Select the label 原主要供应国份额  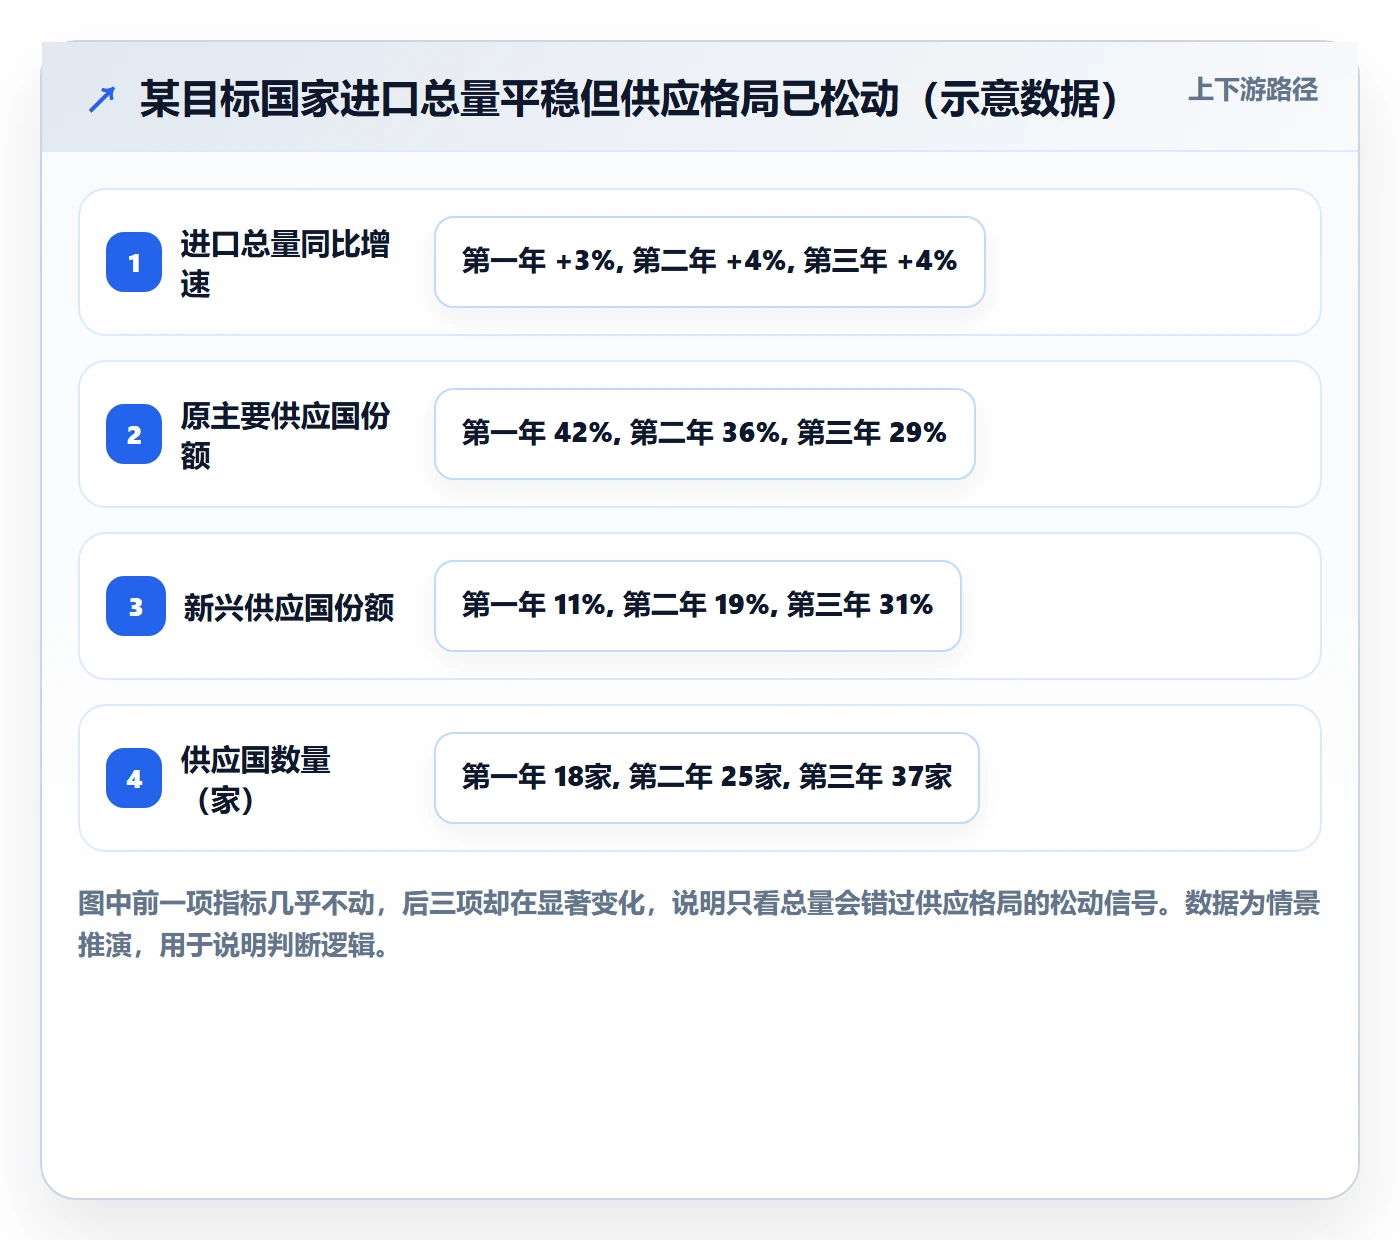[x=285, y=435]
